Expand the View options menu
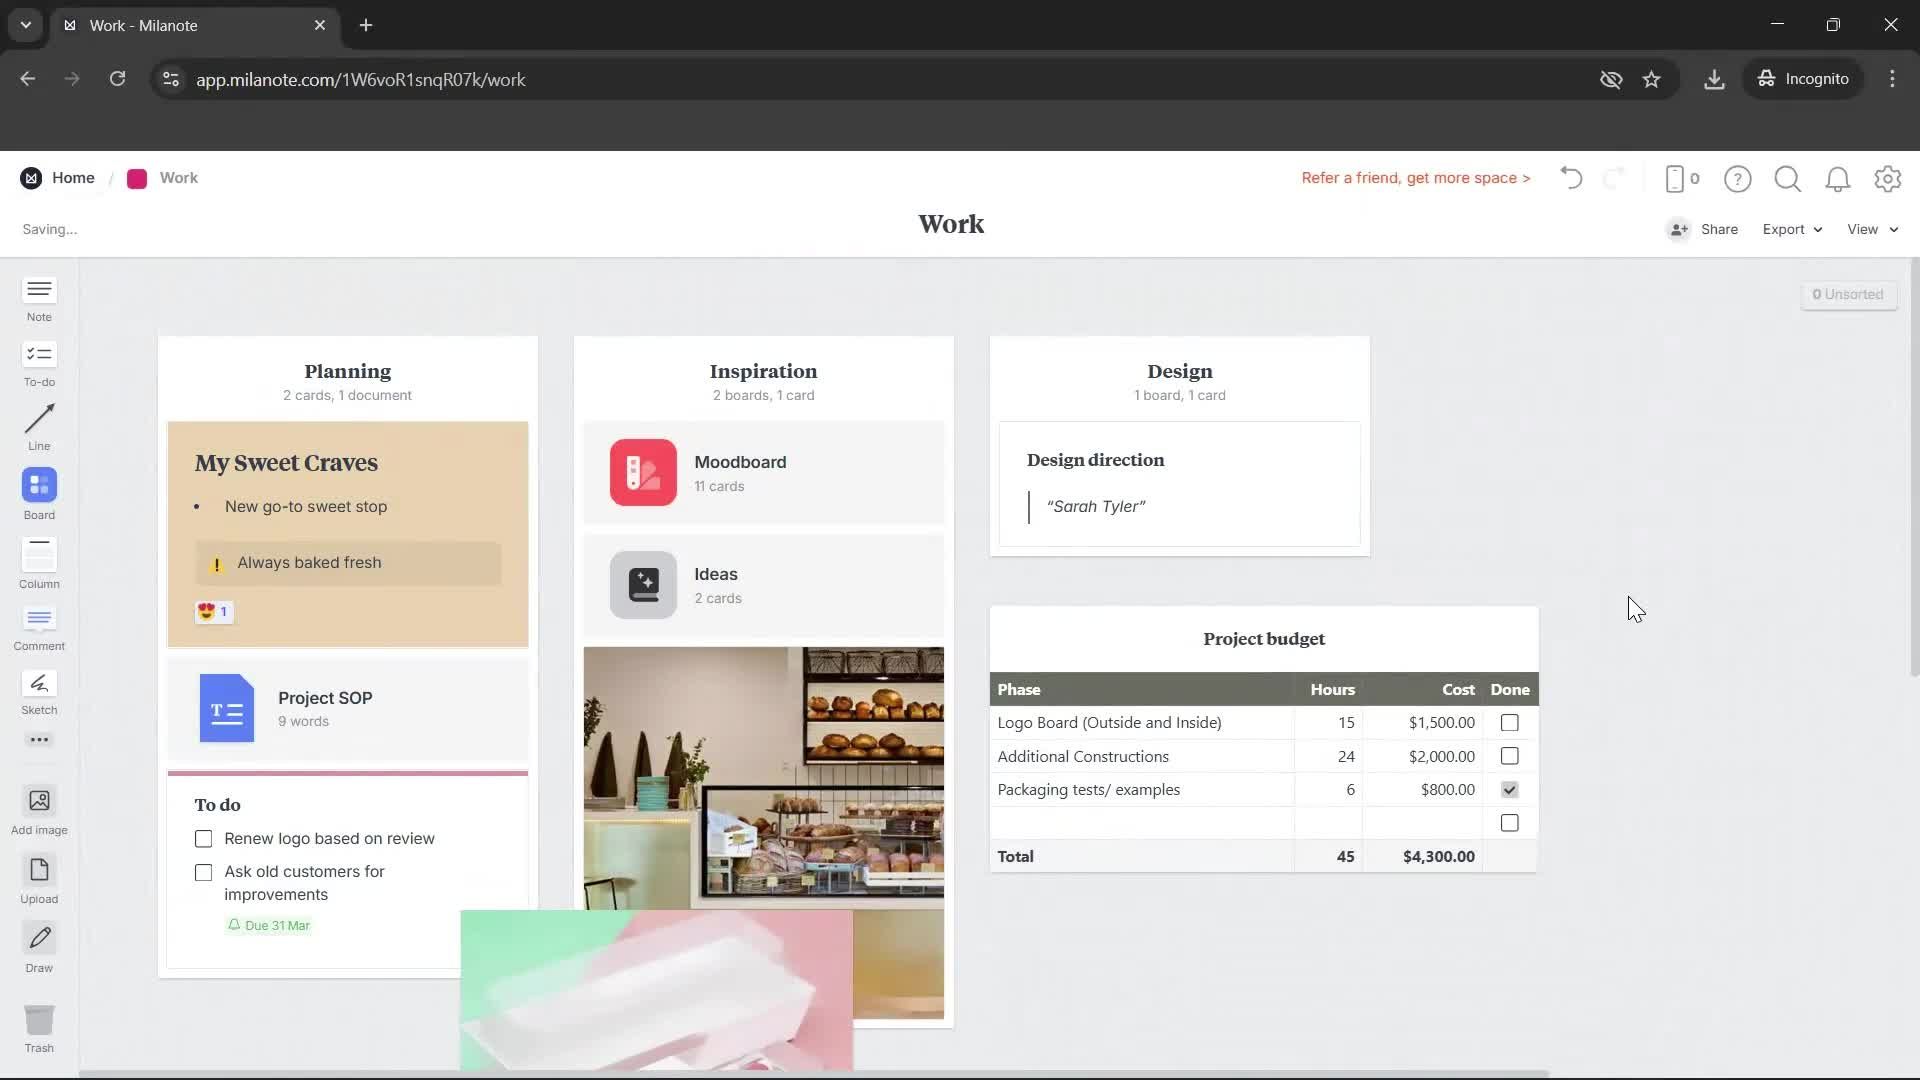1920x1080 pixels. (1869, 229)
